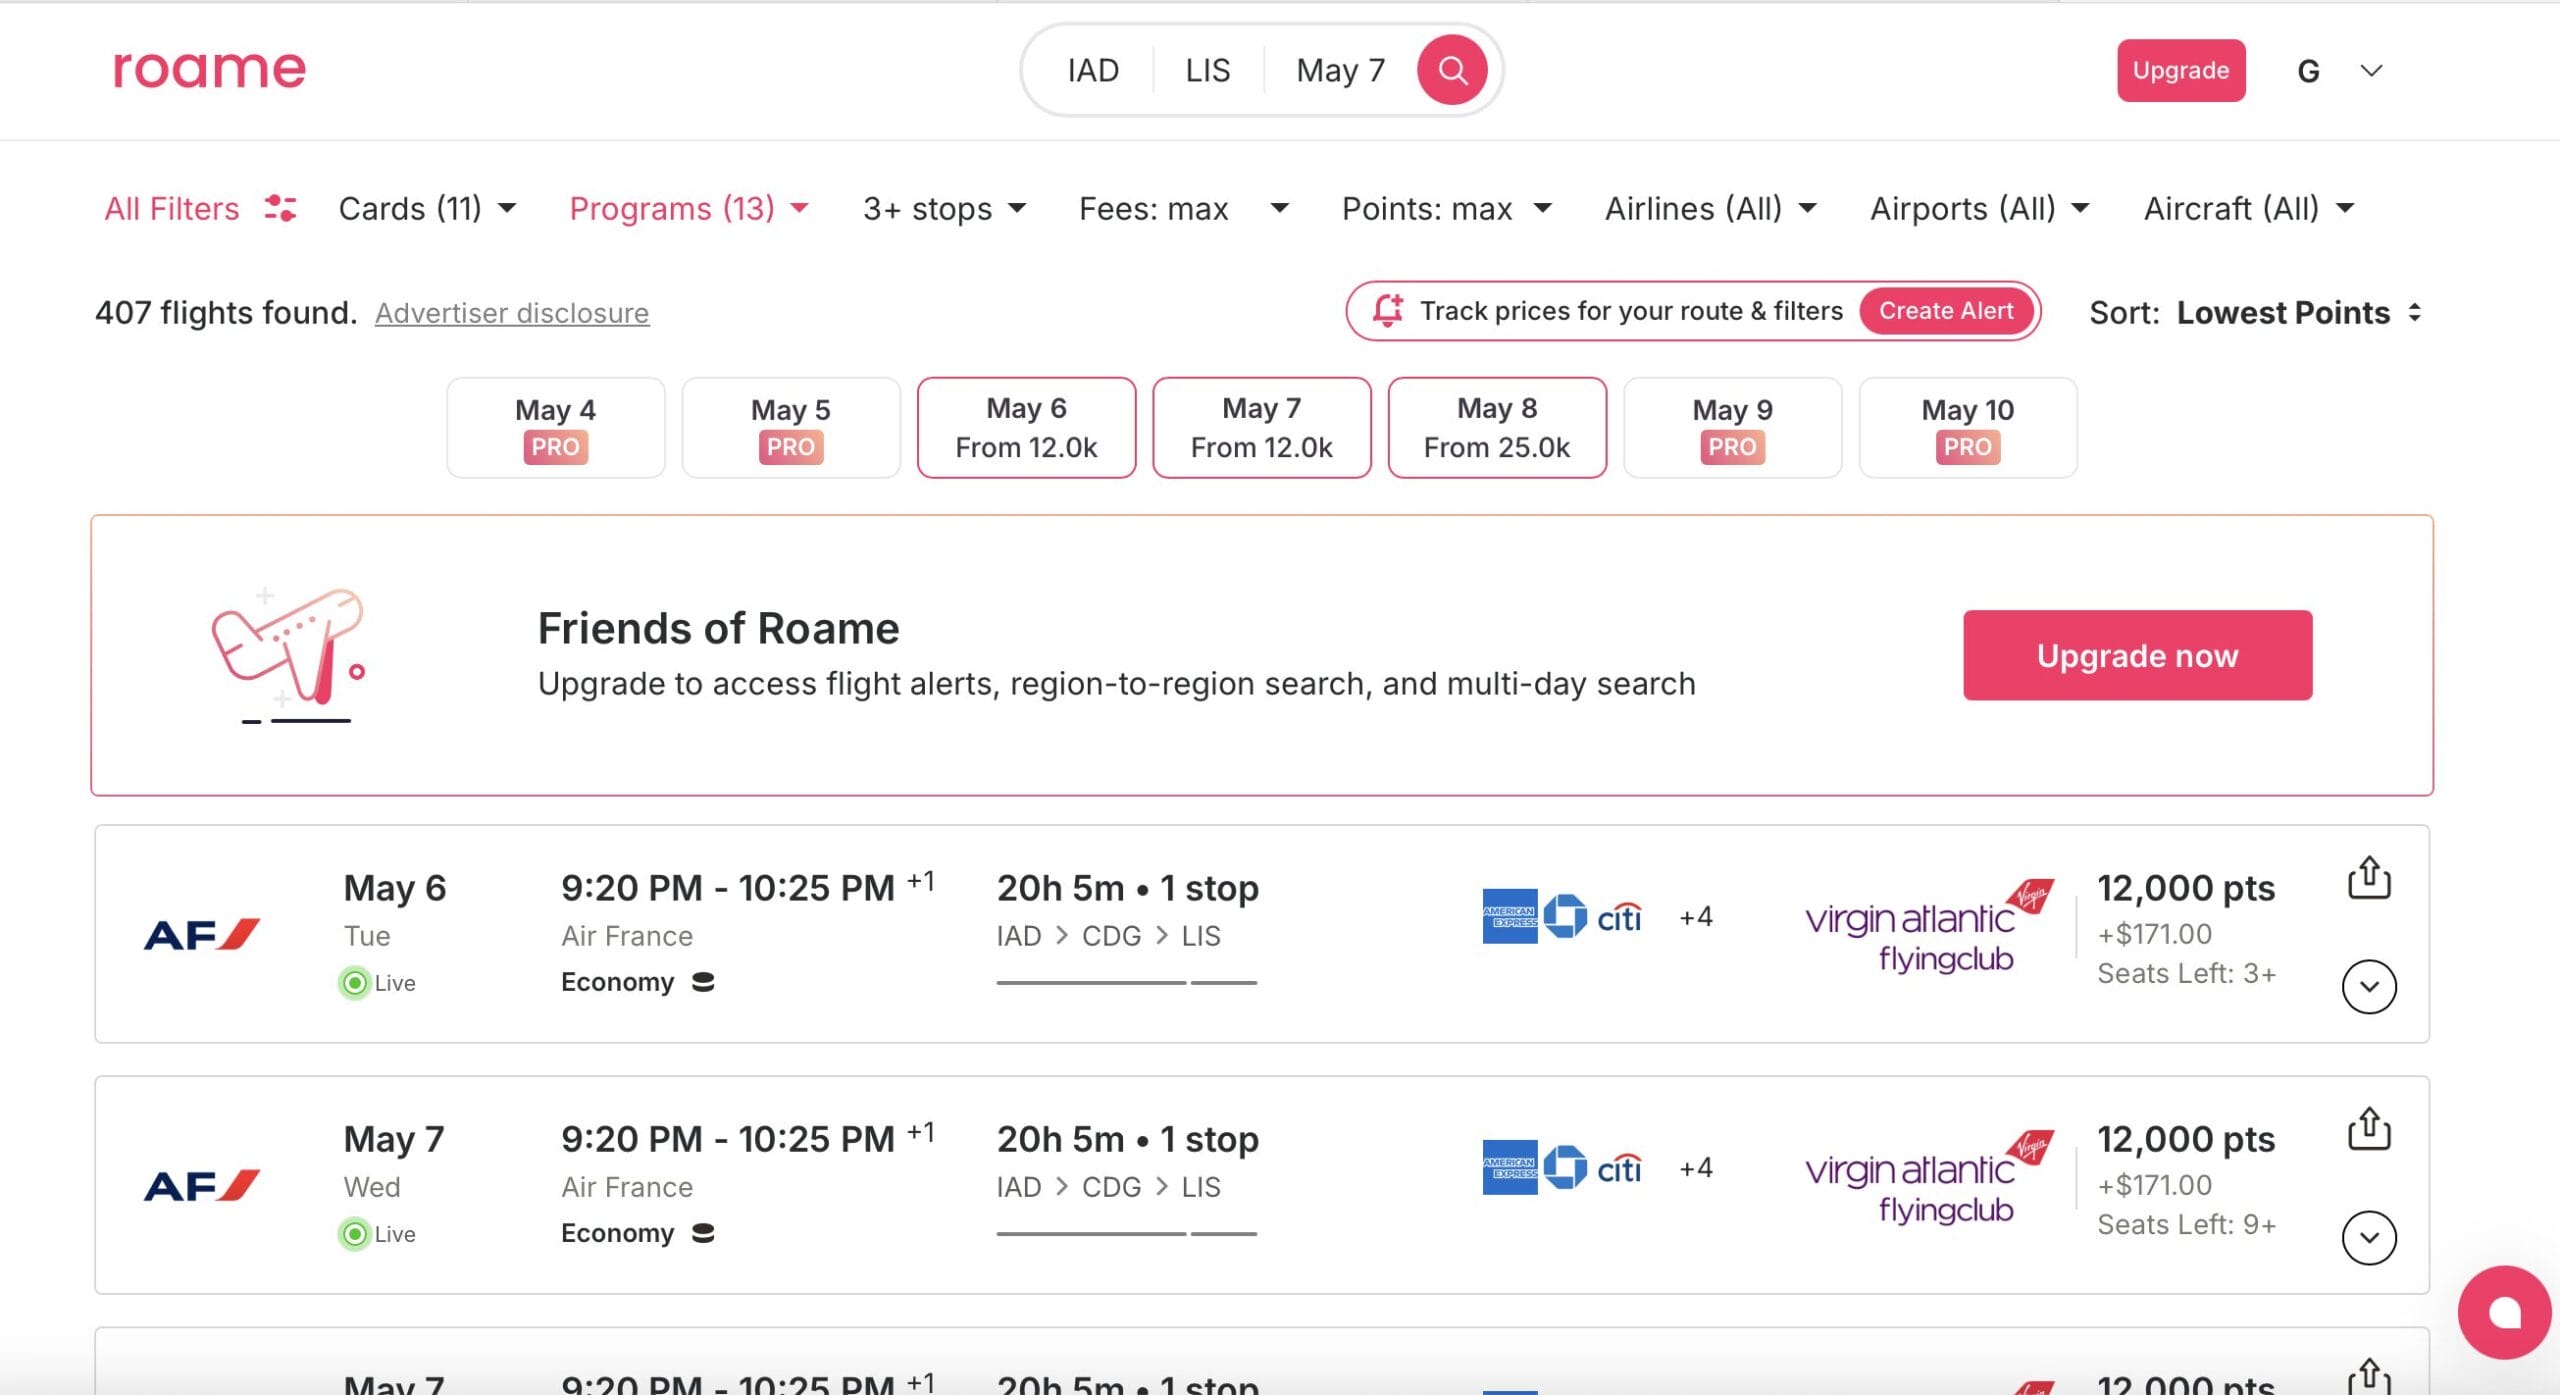Open the Fees: max dropdown
This screenshot has width=2560, height=1395.
(x=1183, y=208)
